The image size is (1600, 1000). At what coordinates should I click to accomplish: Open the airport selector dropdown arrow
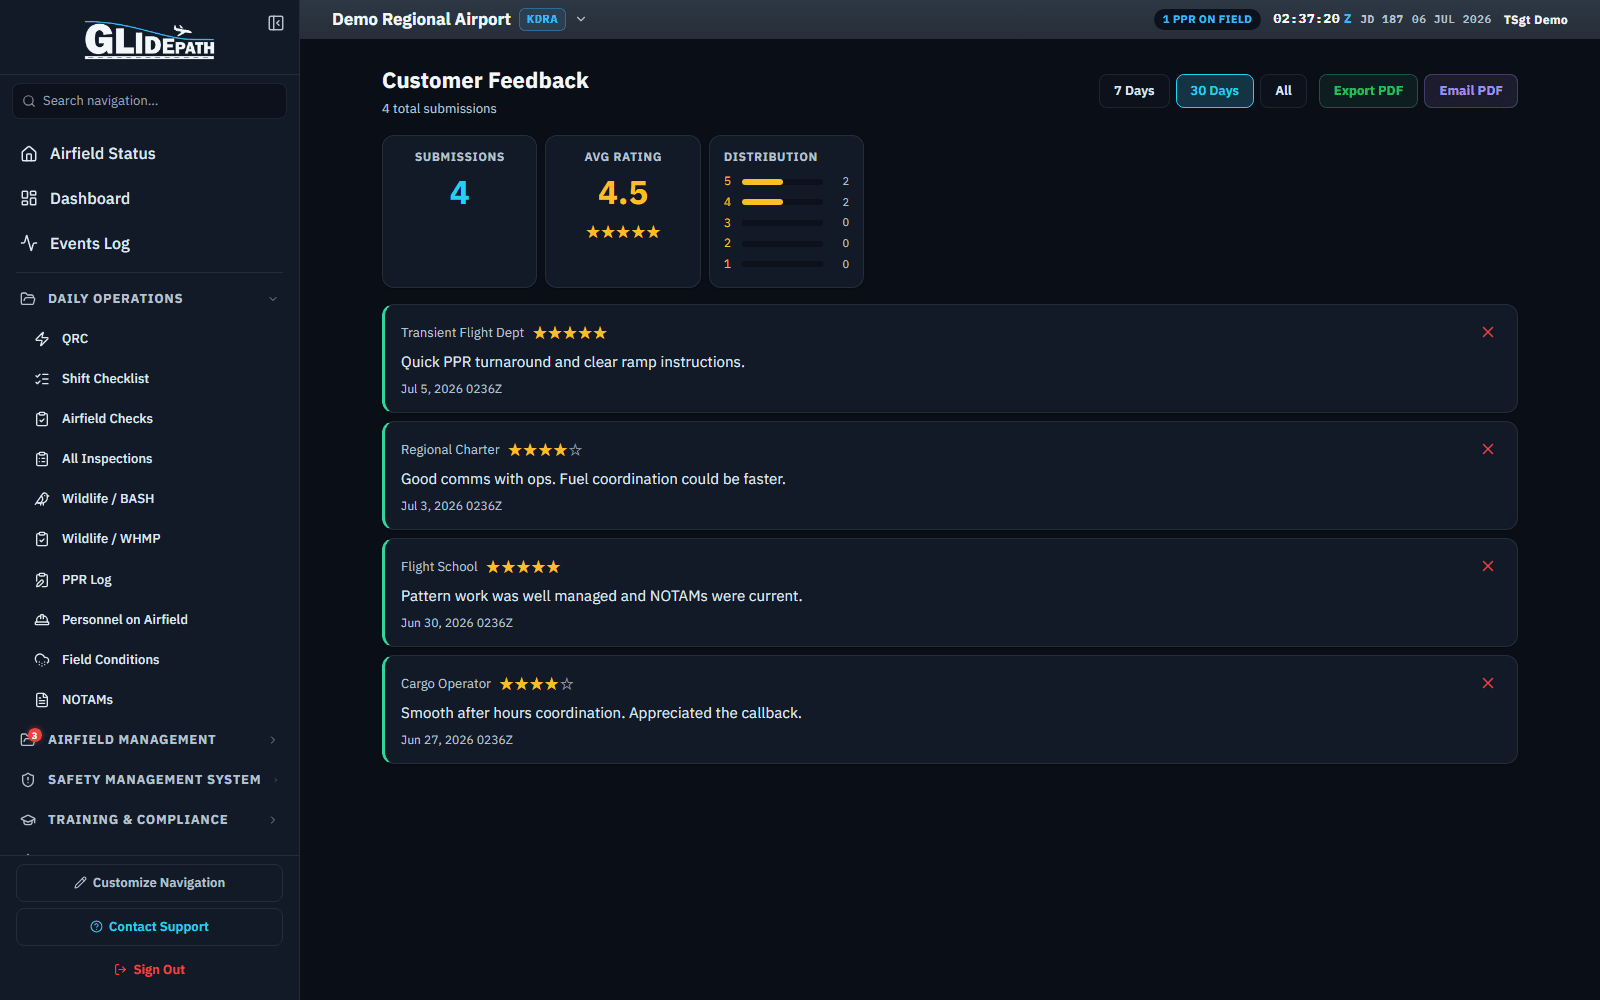click(x=581, y=19)
